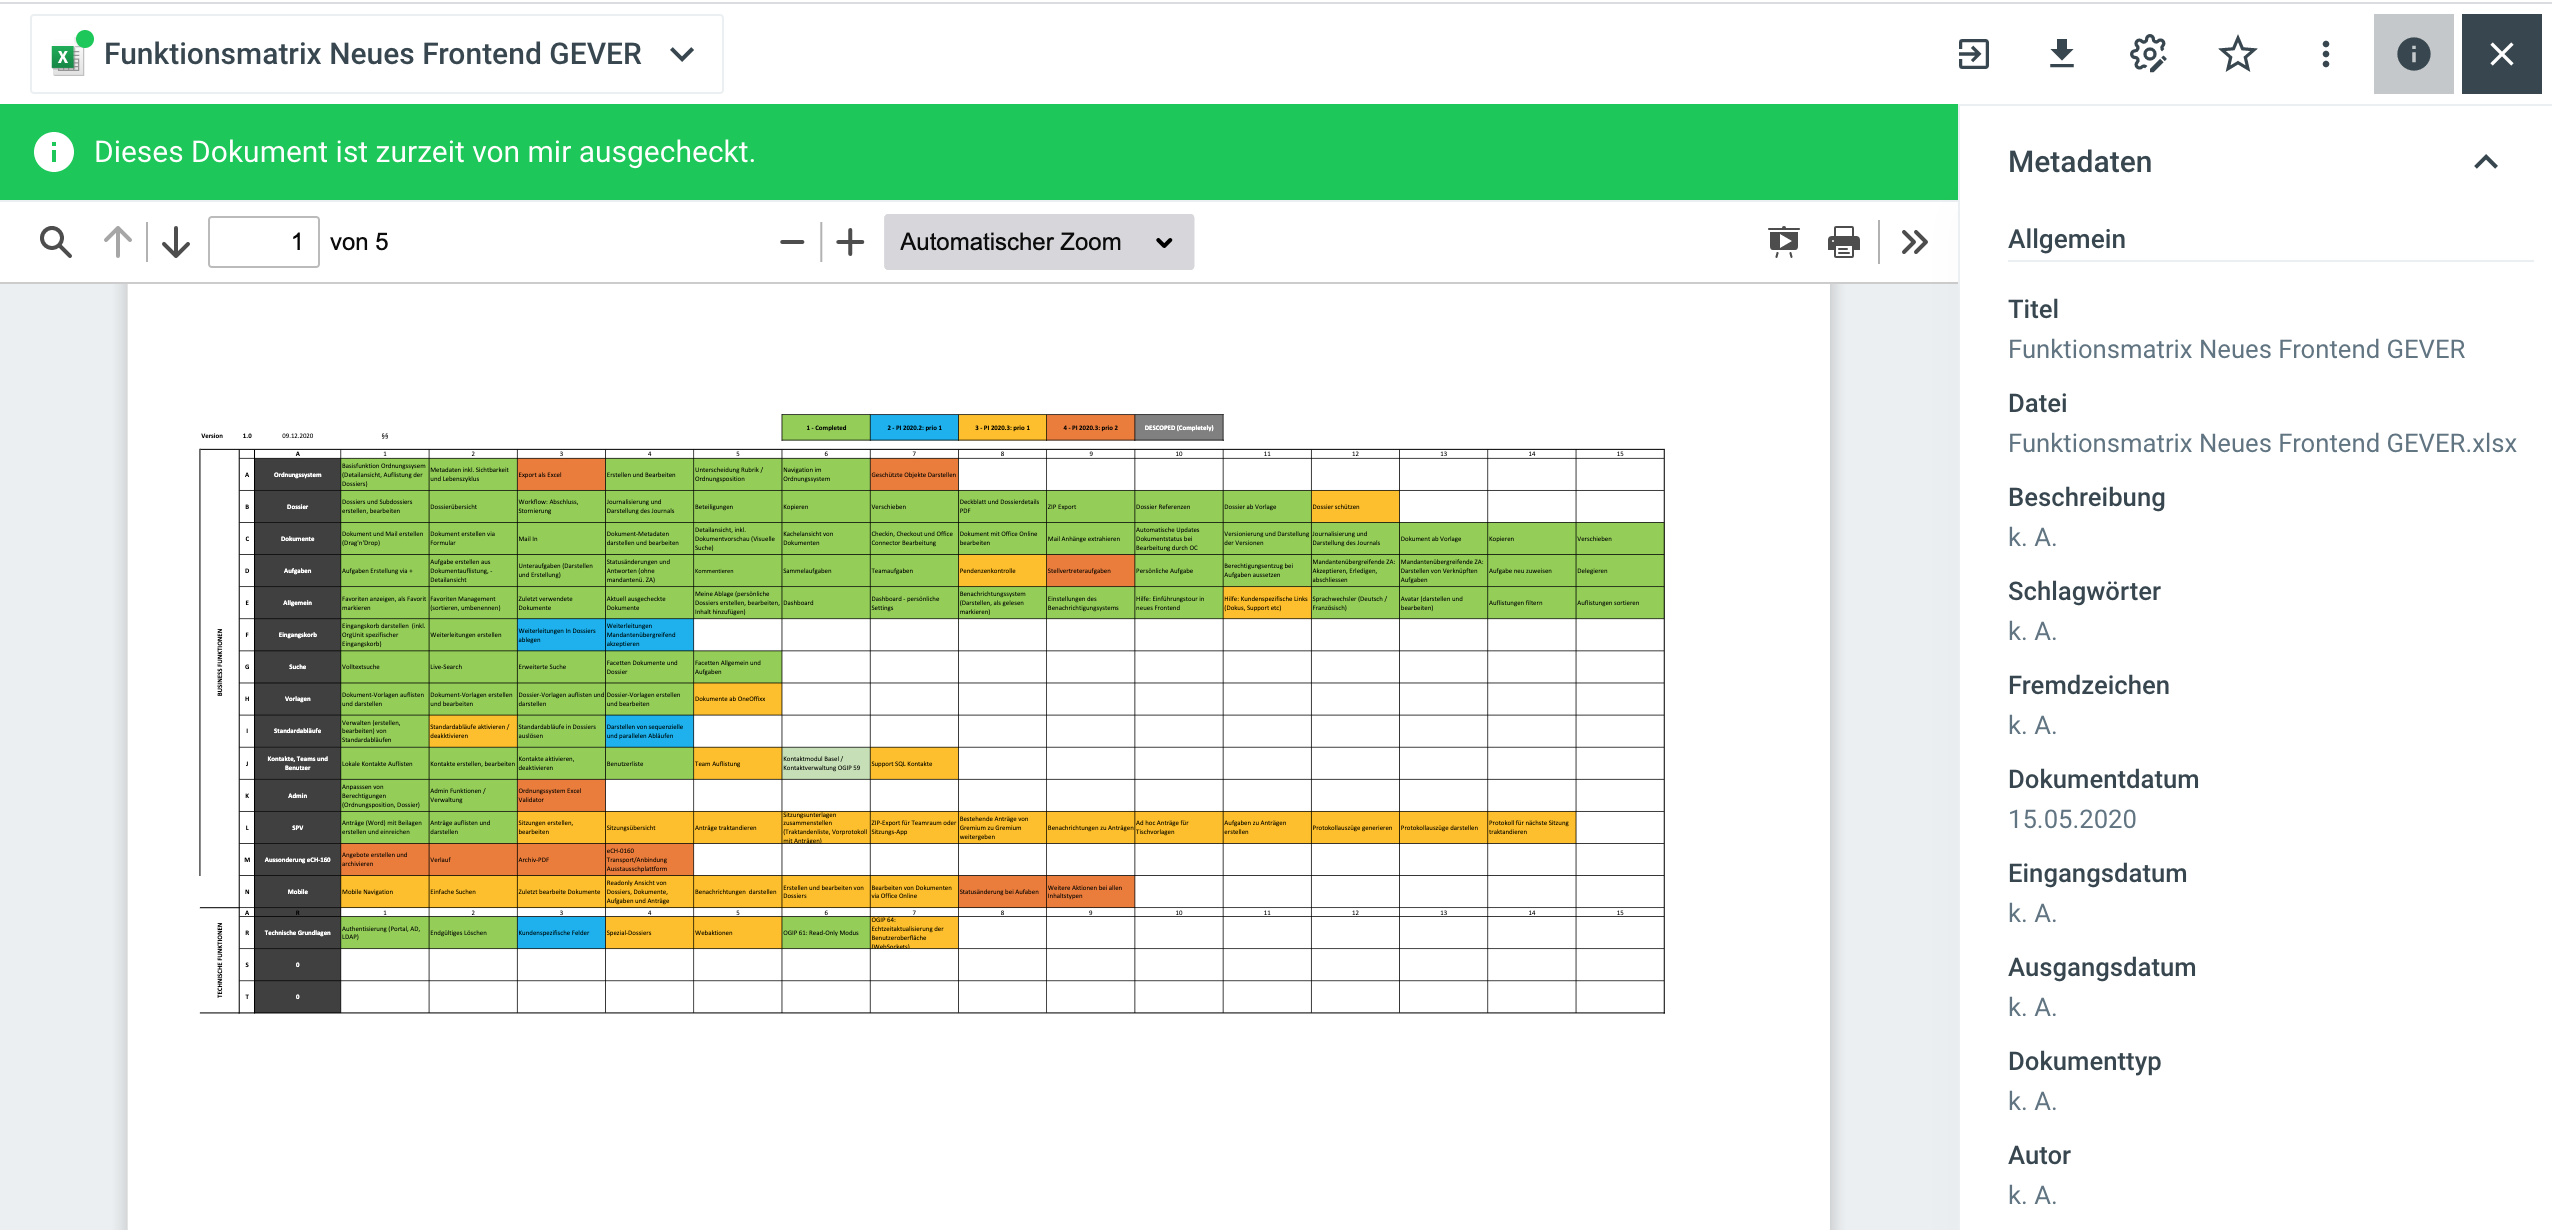Click the open-in-tab arrow icon
Screen dimensions: 2552x1230
click(1973, 54)
